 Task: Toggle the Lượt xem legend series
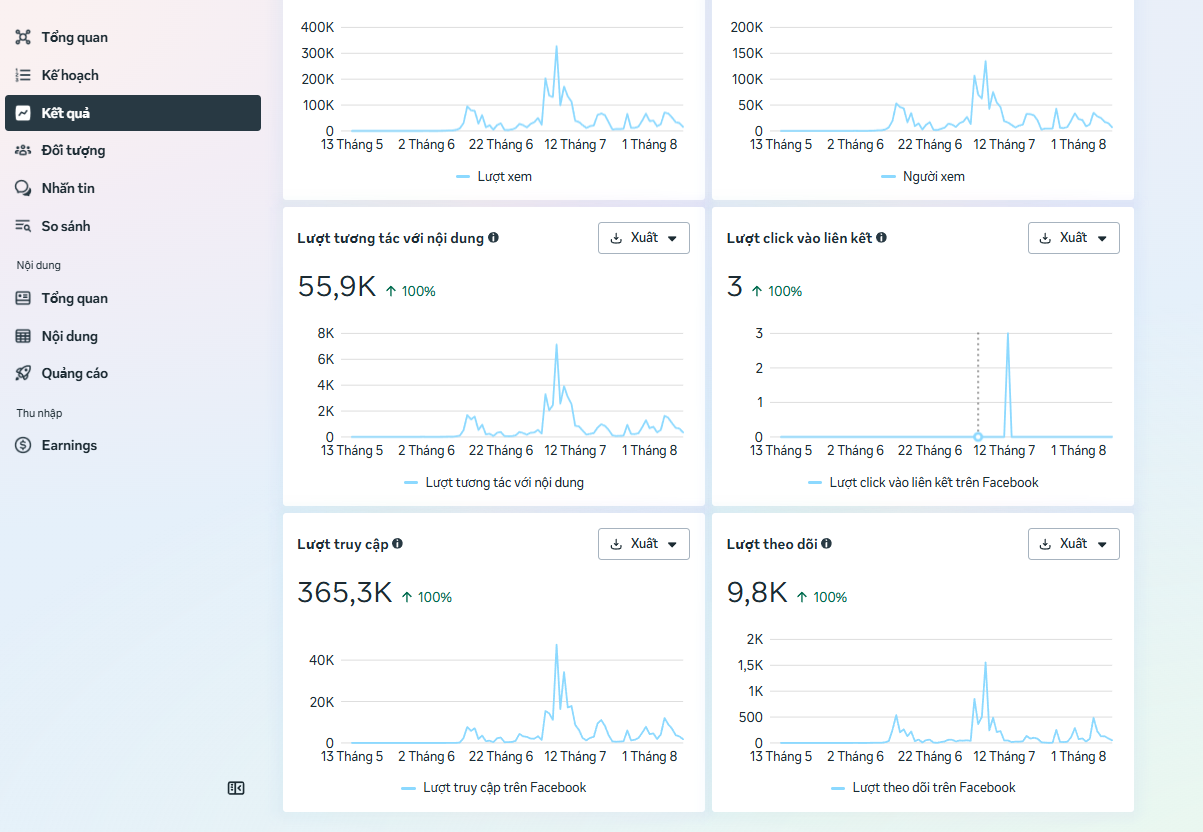494,177
